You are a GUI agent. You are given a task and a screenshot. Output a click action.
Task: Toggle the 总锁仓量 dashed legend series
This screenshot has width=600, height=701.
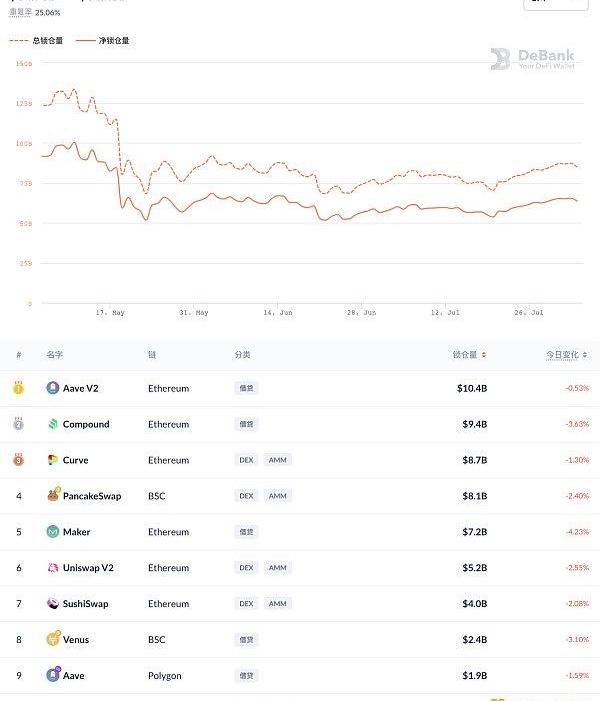(36, 41)
